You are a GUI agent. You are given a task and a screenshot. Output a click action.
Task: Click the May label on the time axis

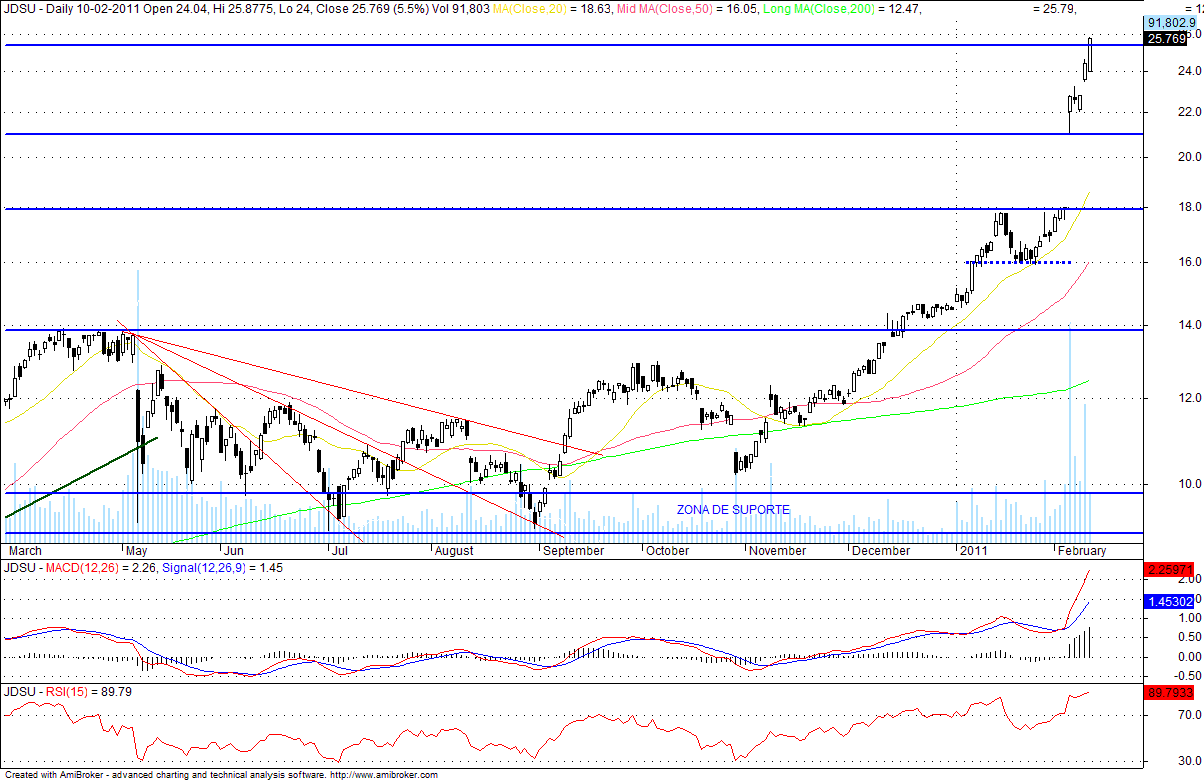click(137, 550)
